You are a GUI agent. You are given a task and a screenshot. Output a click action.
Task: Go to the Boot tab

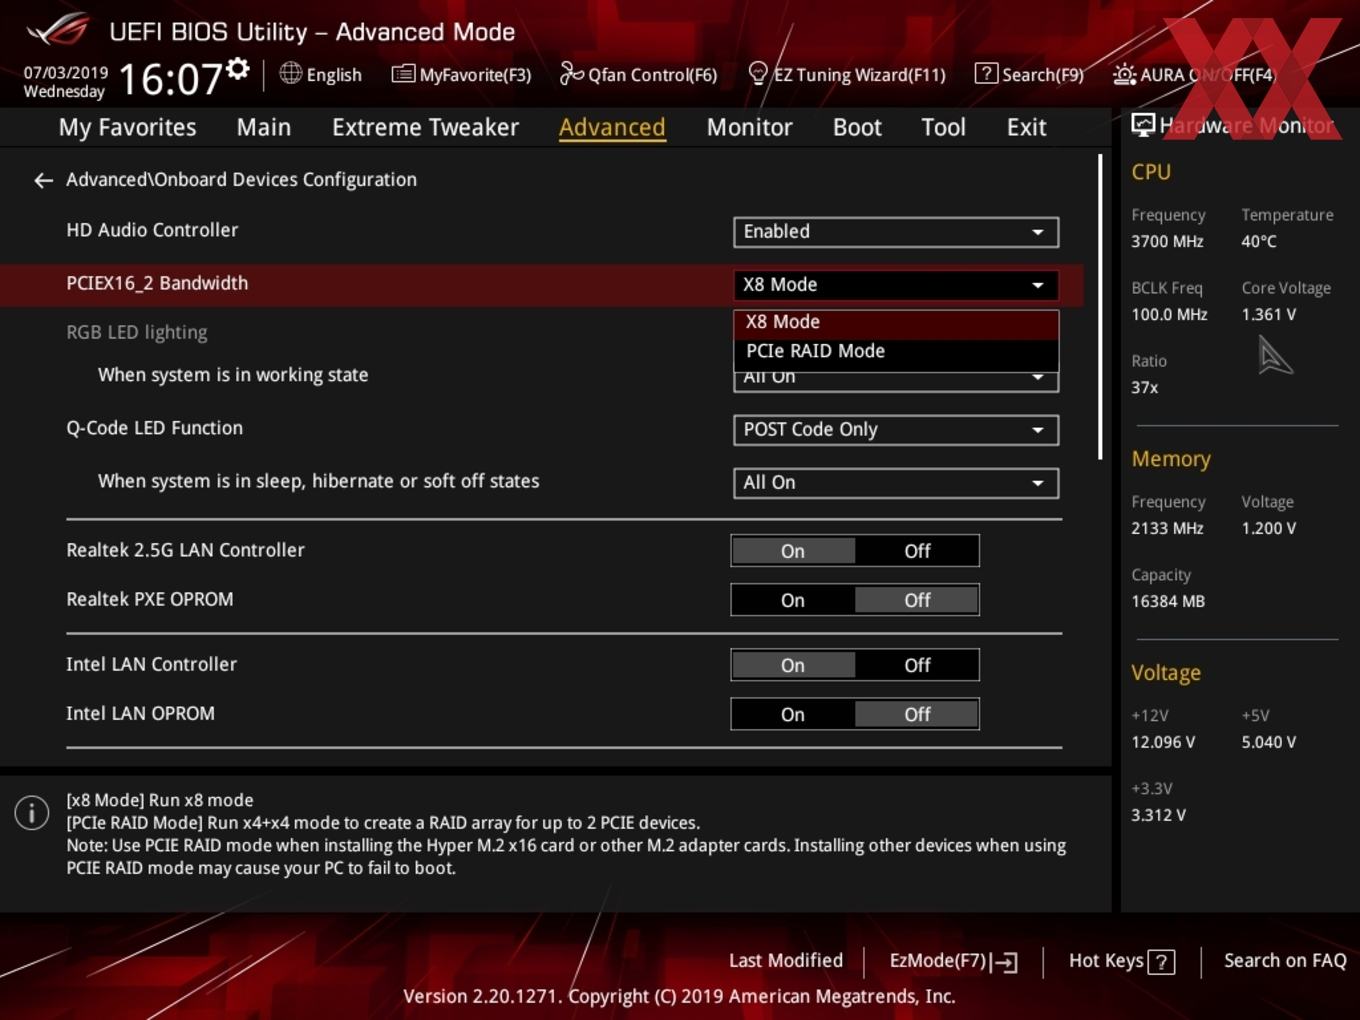click(857, 127)
